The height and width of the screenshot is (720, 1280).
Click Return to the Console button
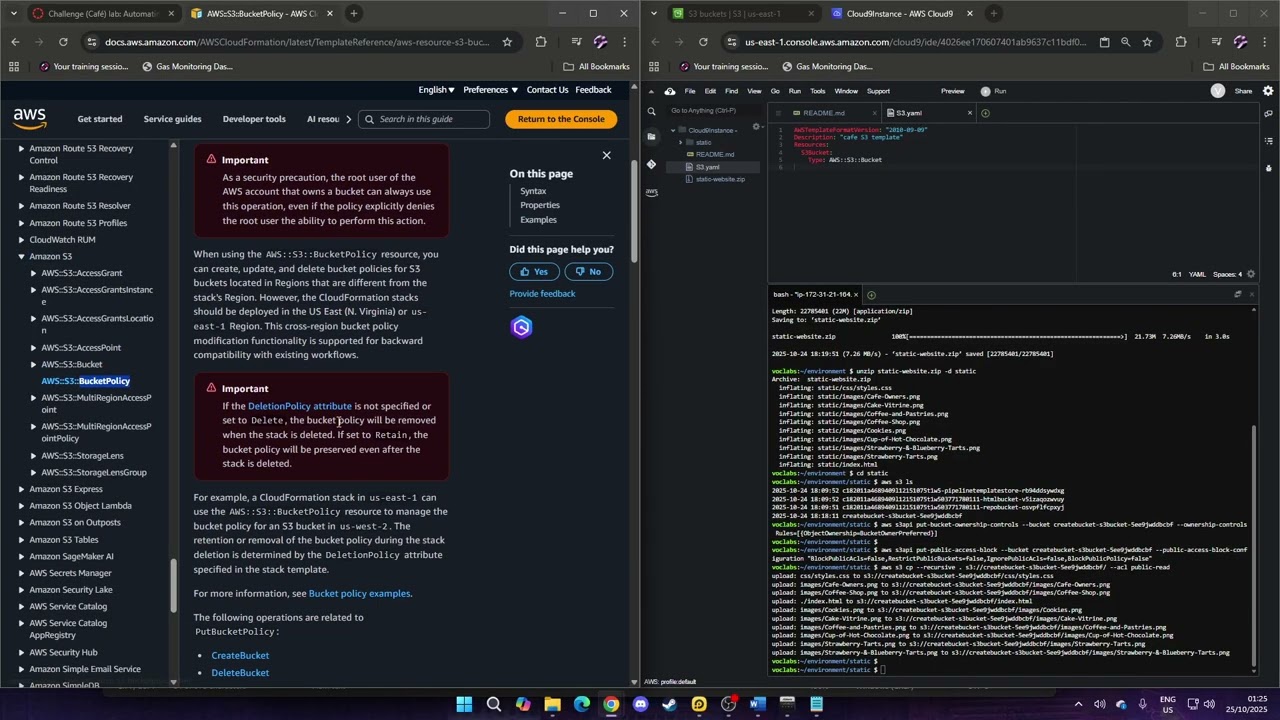[x=561, y=119]
